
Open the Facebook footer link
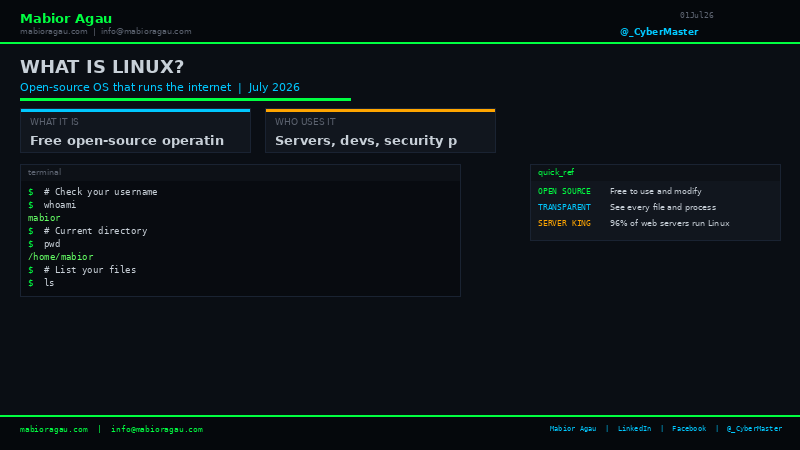click(x=689, y=429)
